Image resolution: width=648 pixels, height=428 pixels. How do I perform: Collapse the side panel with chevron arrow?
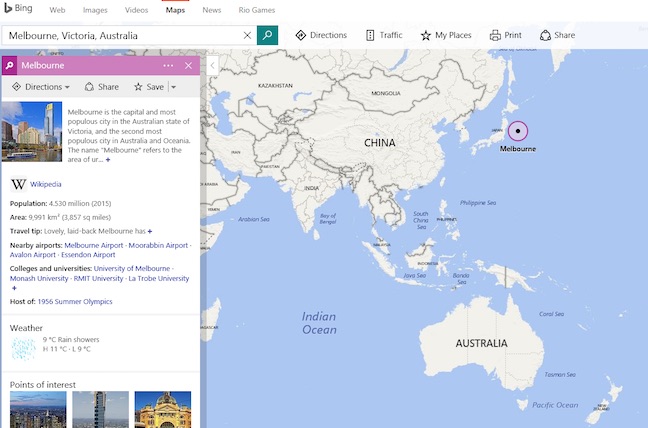coord(212,66)
